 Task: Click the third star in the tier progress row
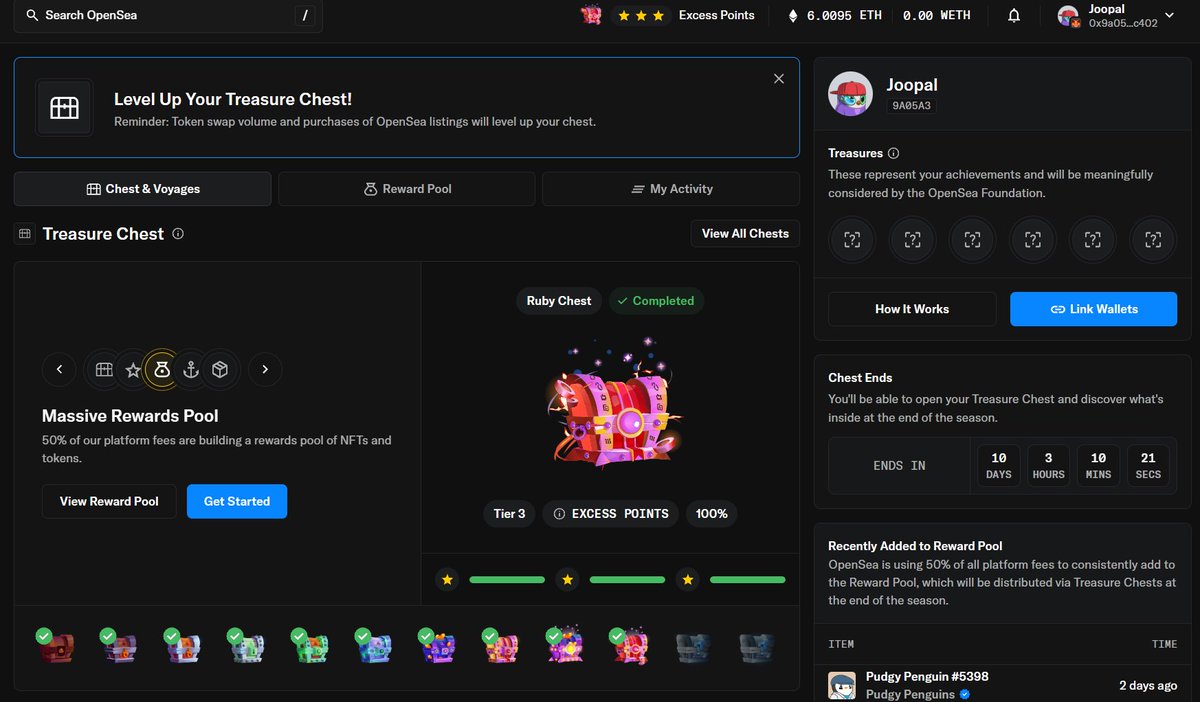tap(688, 579)
